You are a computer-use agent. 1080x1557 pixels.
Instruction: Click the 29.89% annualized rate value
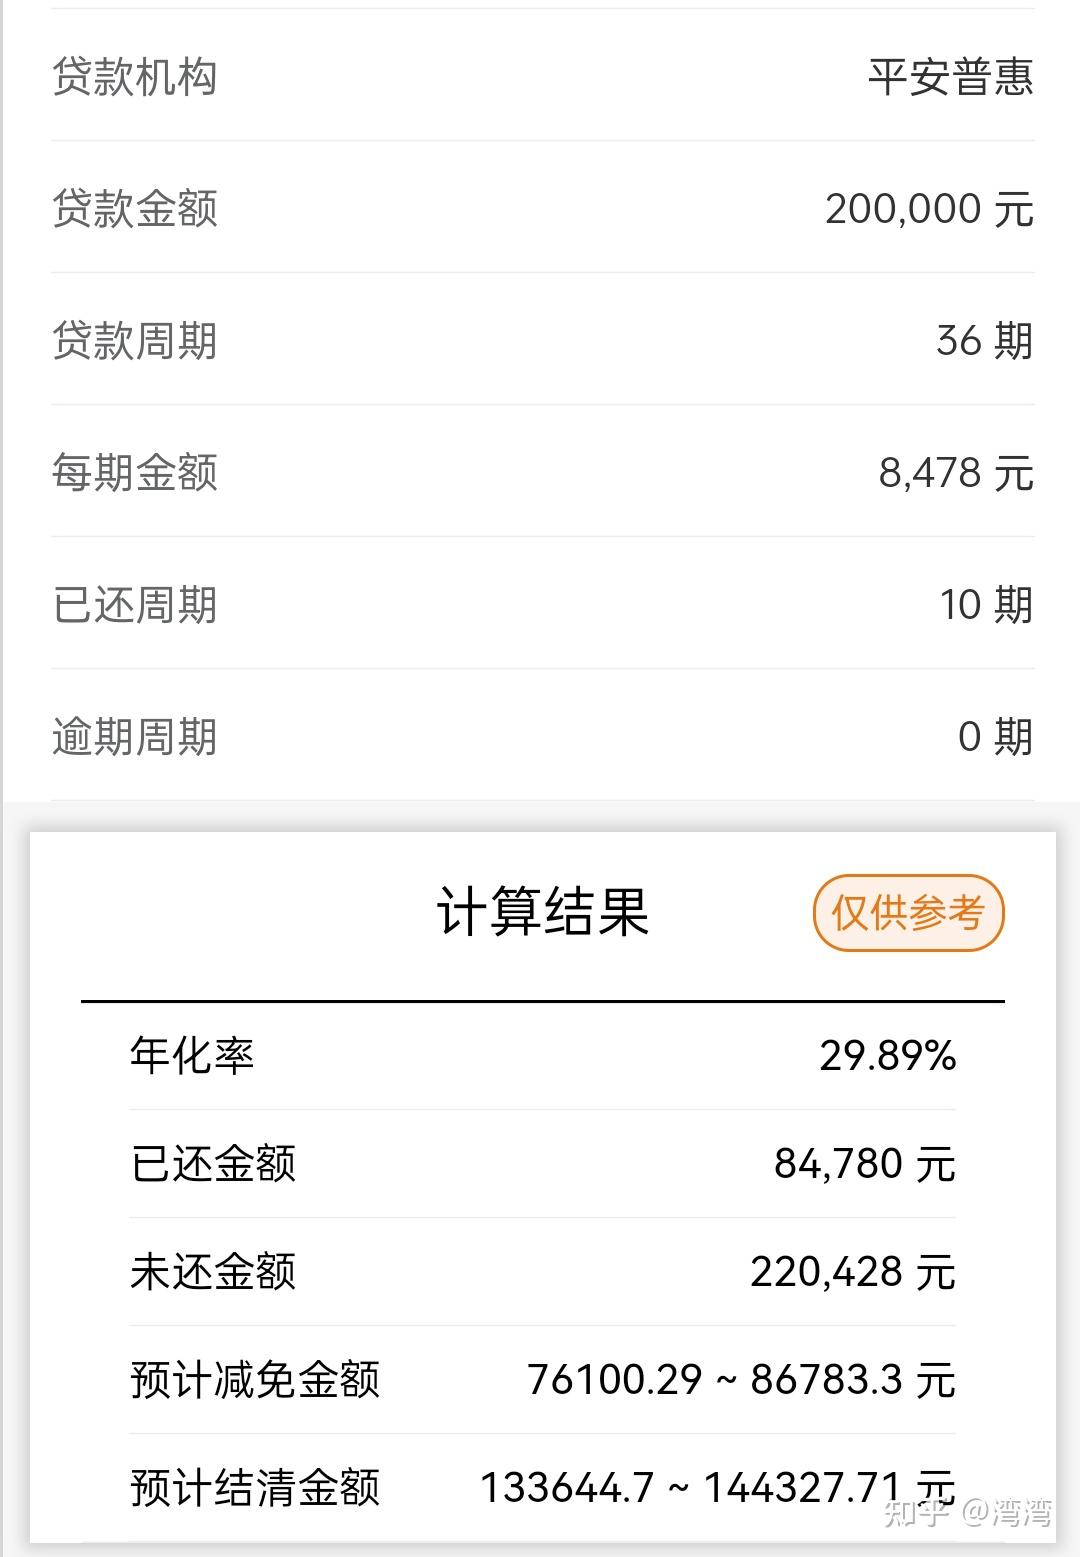click(887, 1056)
